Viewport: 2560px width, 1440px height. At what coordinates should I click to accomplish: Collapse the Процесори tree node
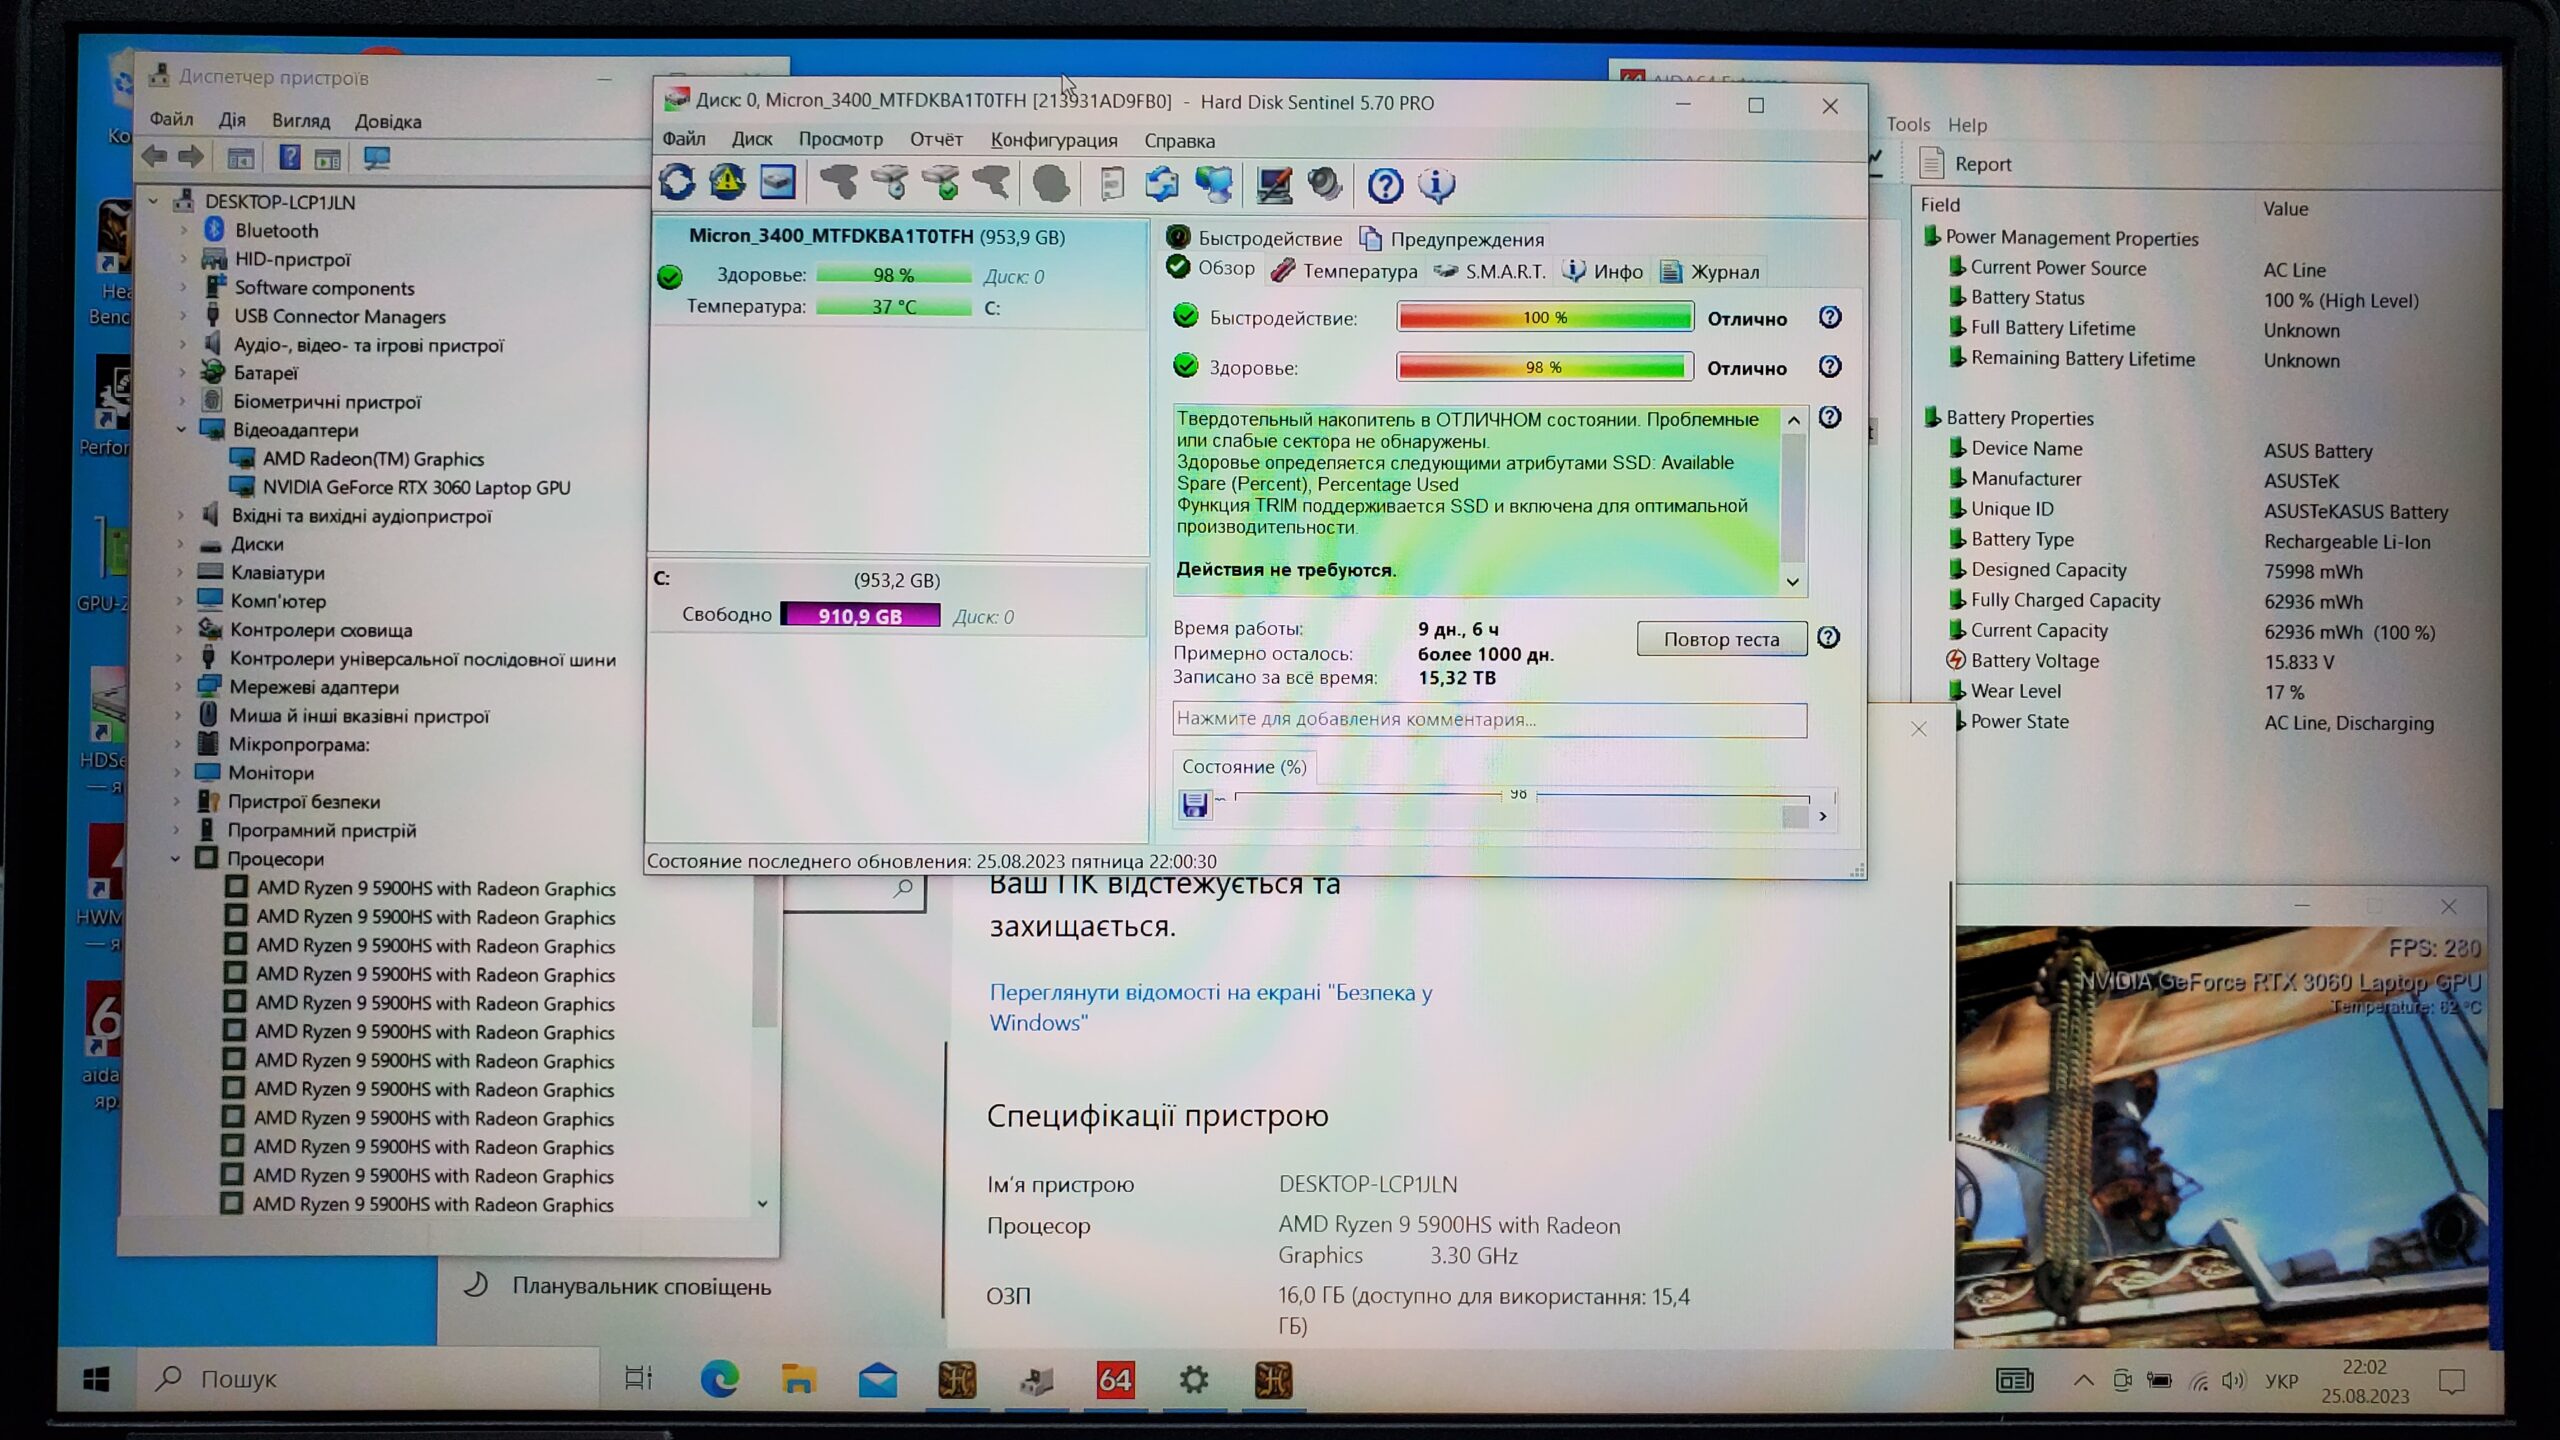(176, 858)
